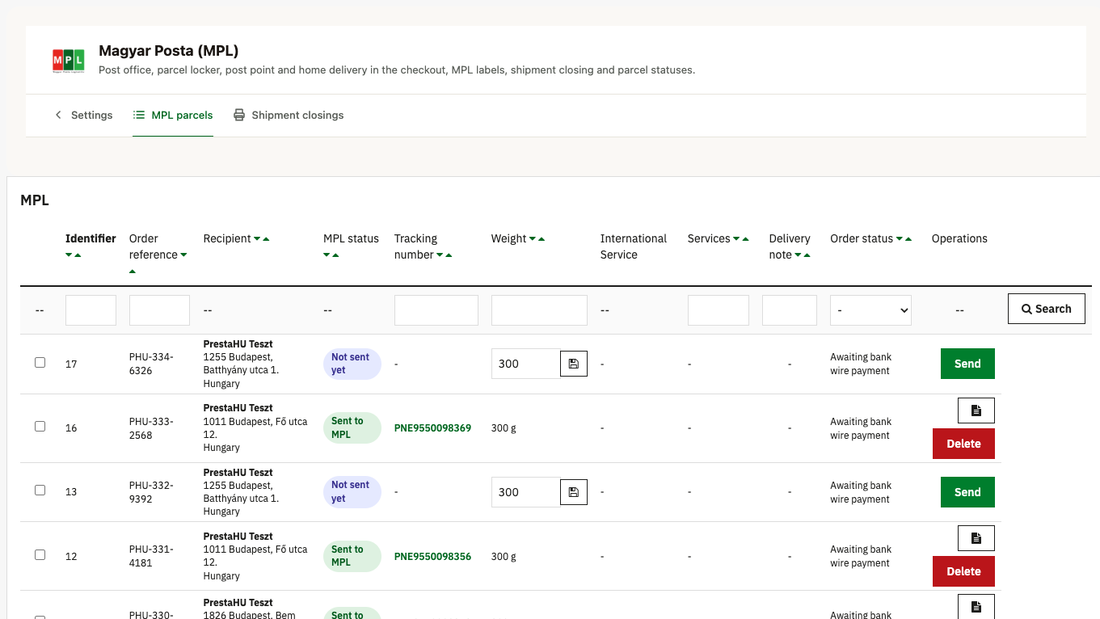Select the checkbox for parcel 17
Viewport: 1100px width, 619px height.
[40, 363]
